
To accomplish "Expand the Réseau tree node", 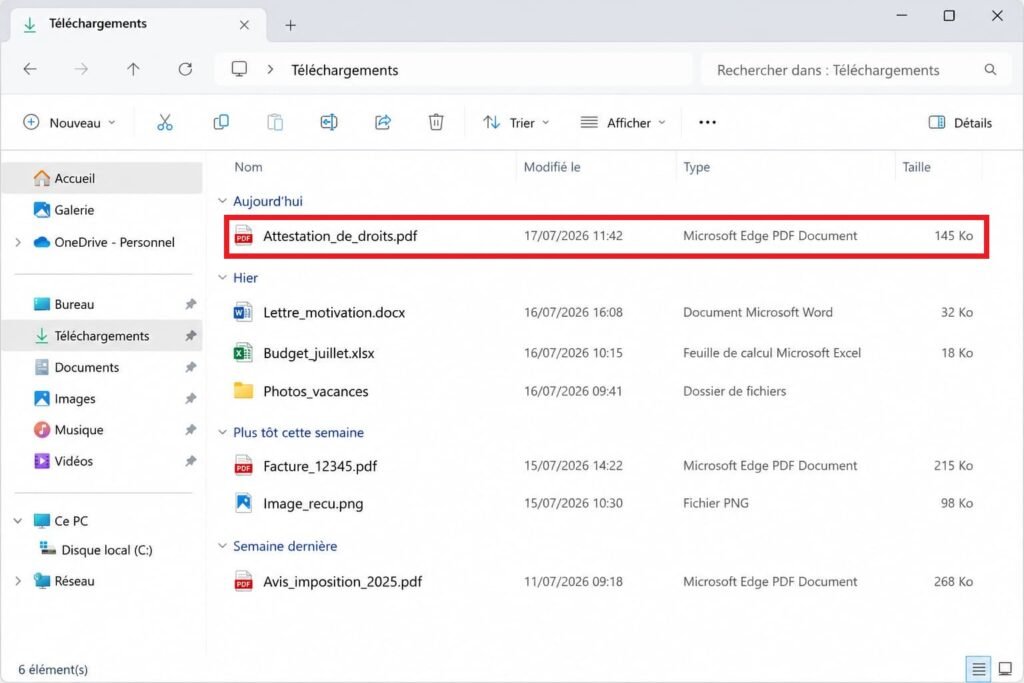I will click(18, 581).
